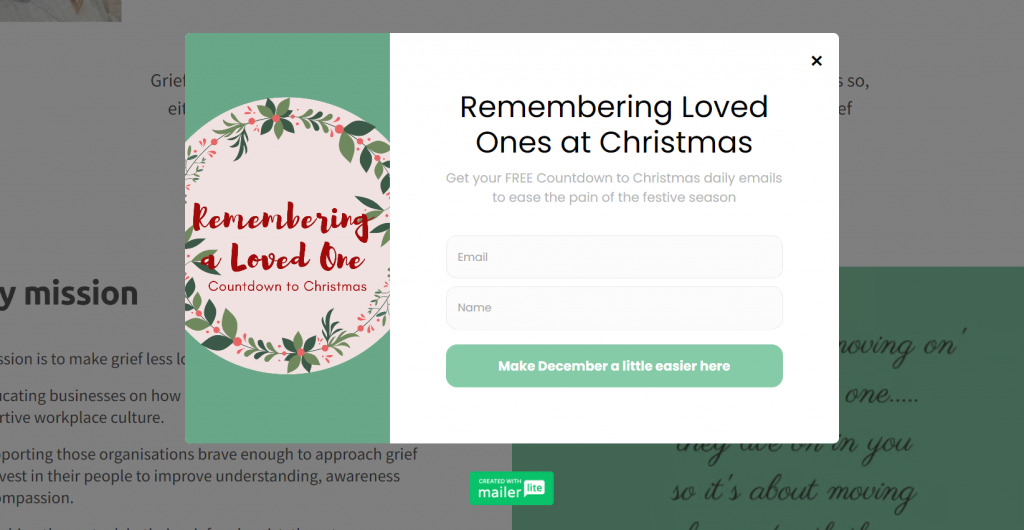
Task: Click the Countdown to Christmas caption in the image
Action: (287, 287)
